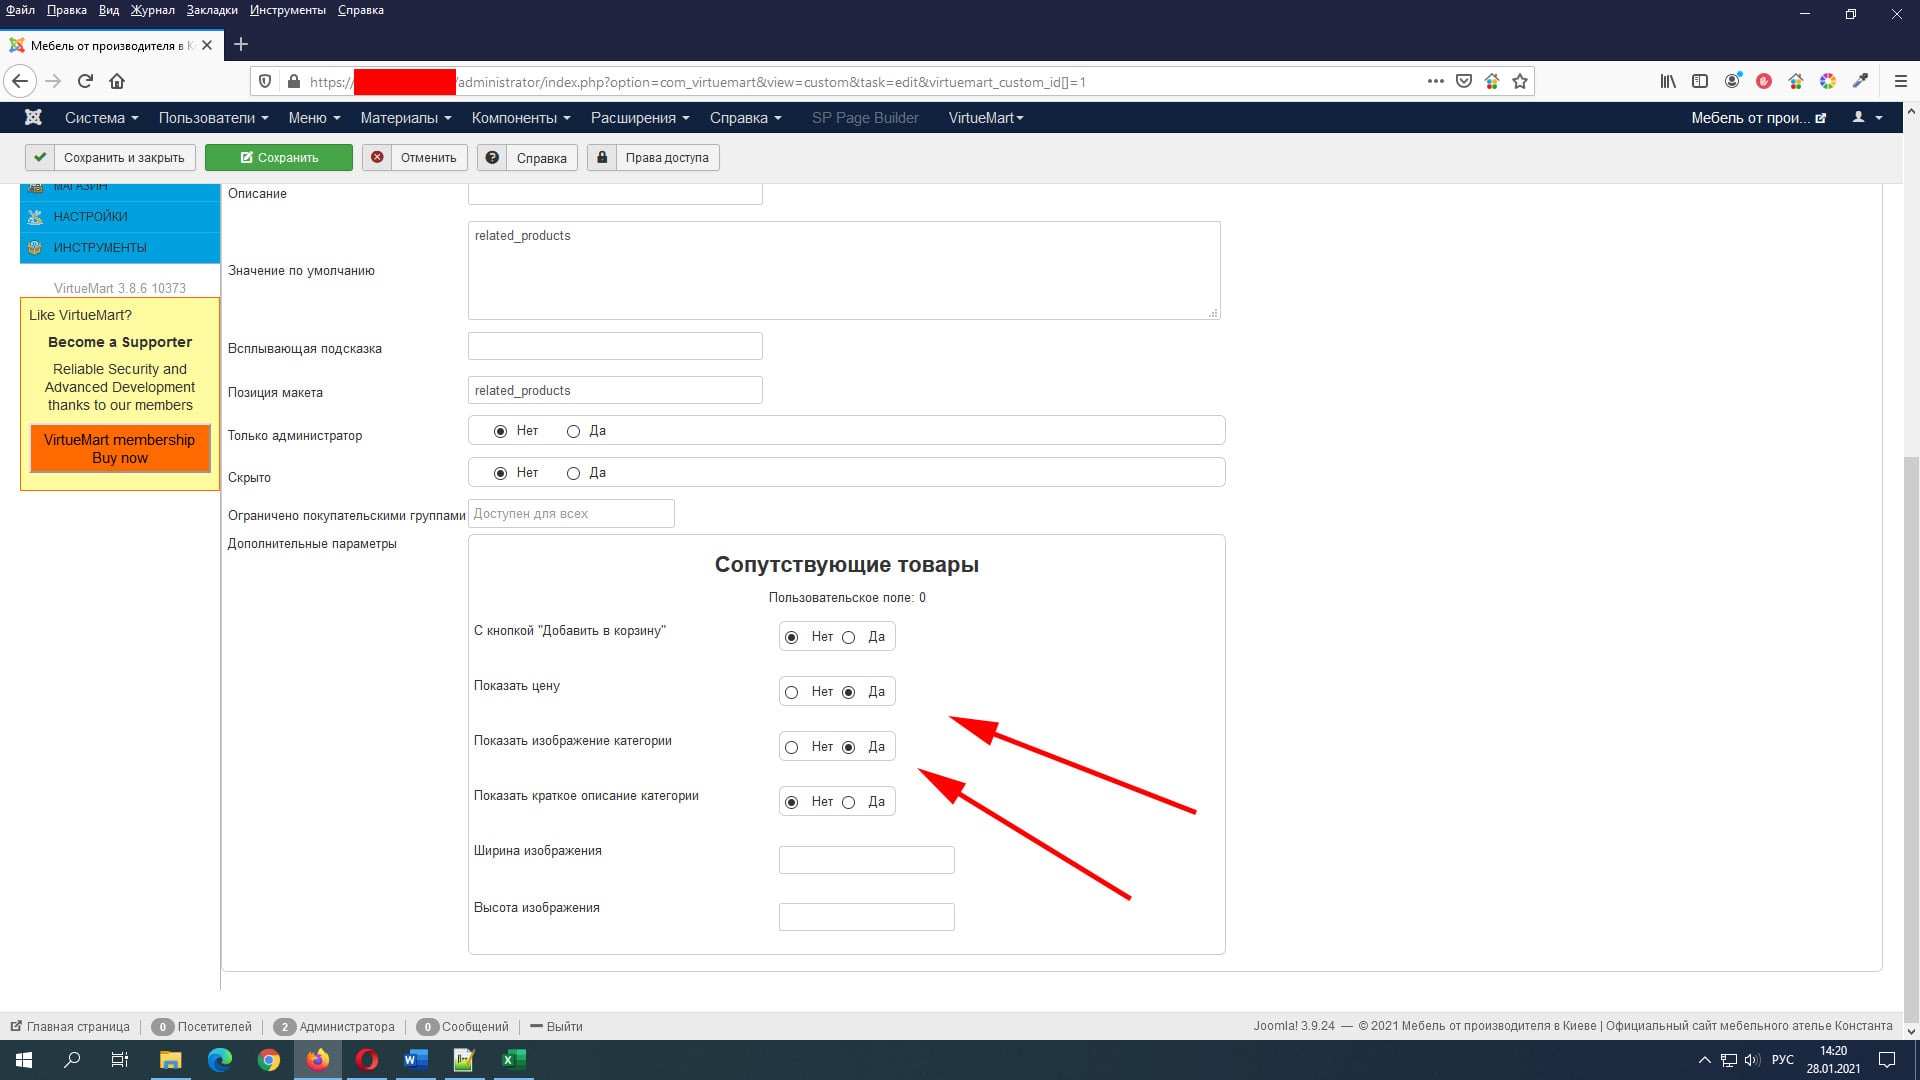Open Joomla Справка admin menu
Screen dimensions: 1920x1080
(745, 118)
